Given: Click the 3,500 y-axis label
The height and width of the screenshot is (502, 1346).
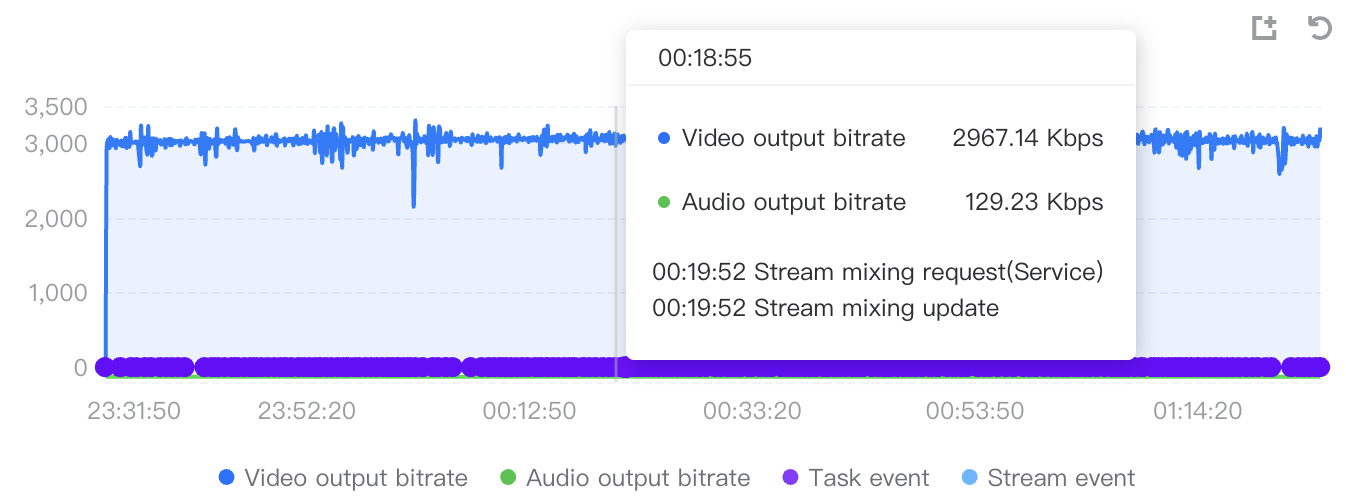Looking at the screenshot, I should click(x=54, y=106).
